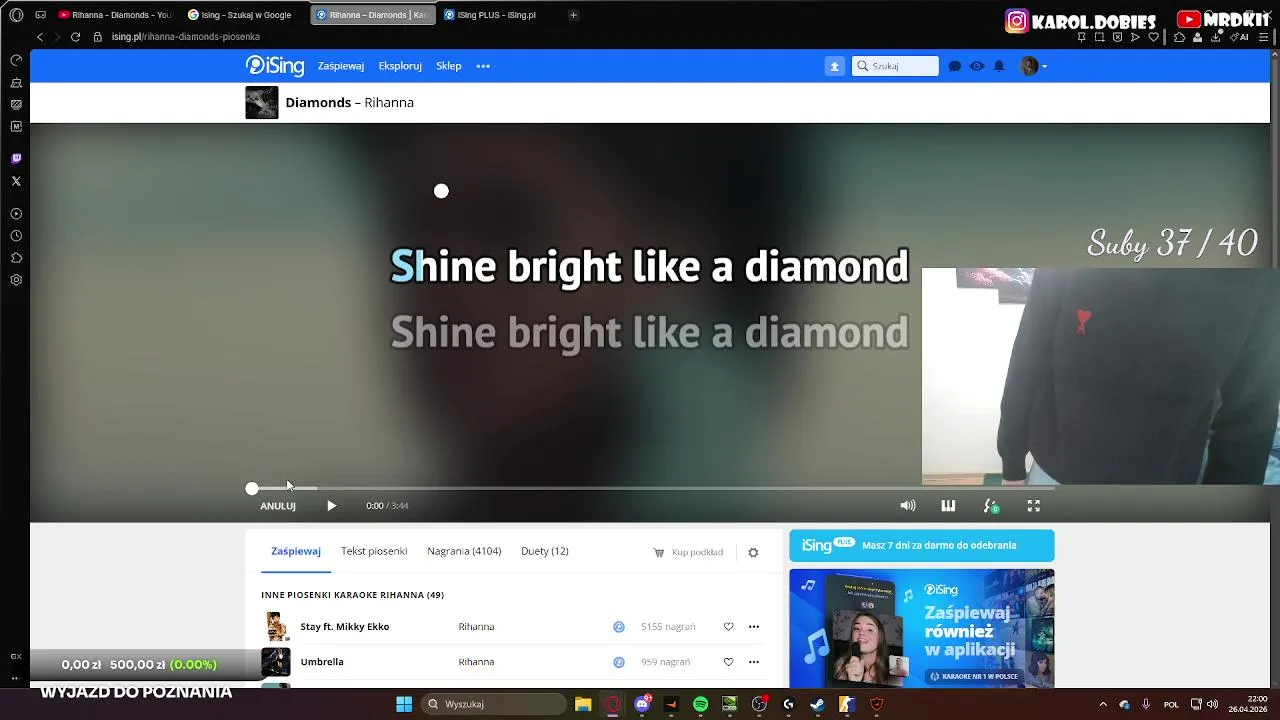The width and height of the screenshot is (1280, 720).
Task: Open browser extensions cube icon
Action: (1179, 37)
